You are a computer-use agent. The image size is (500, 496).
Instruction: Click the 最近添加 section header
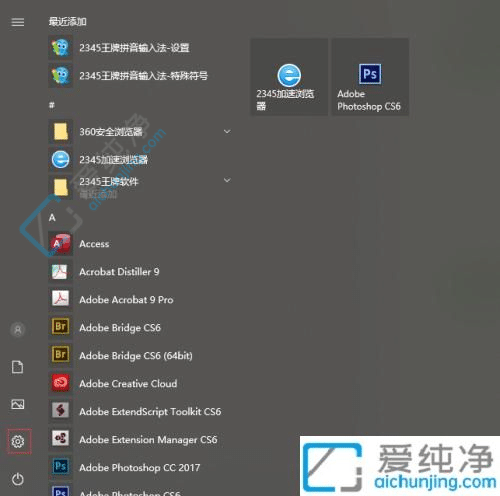click(x=68, y=22)
